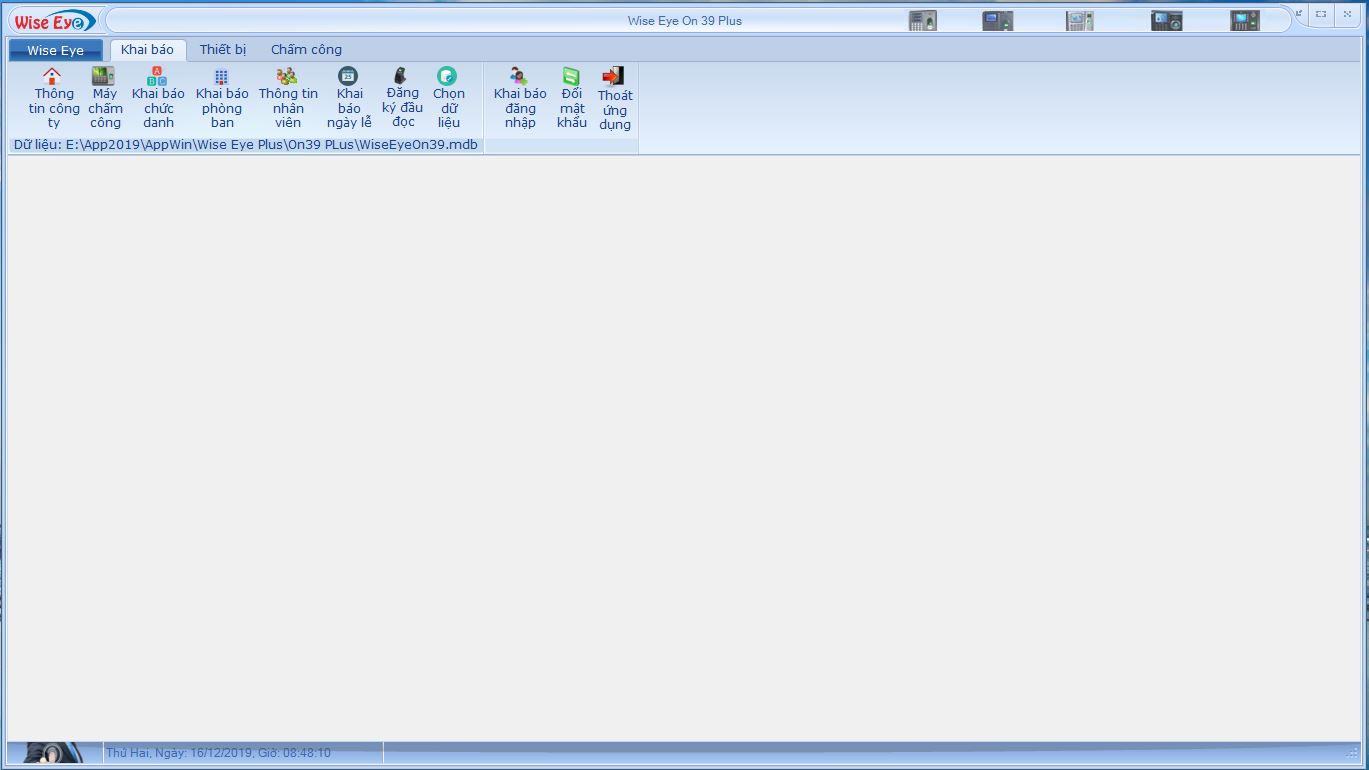Click the database path status label
The height and width of the screenshot is (770, 1369).
coord(245,145)
